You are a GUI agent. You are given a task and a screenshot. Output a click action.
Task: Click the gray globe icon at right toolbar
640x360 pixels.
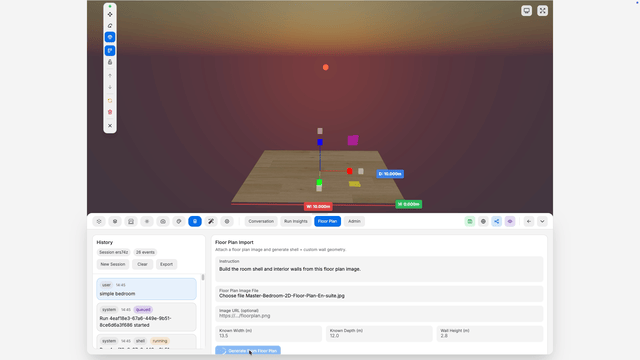[483, 221]
